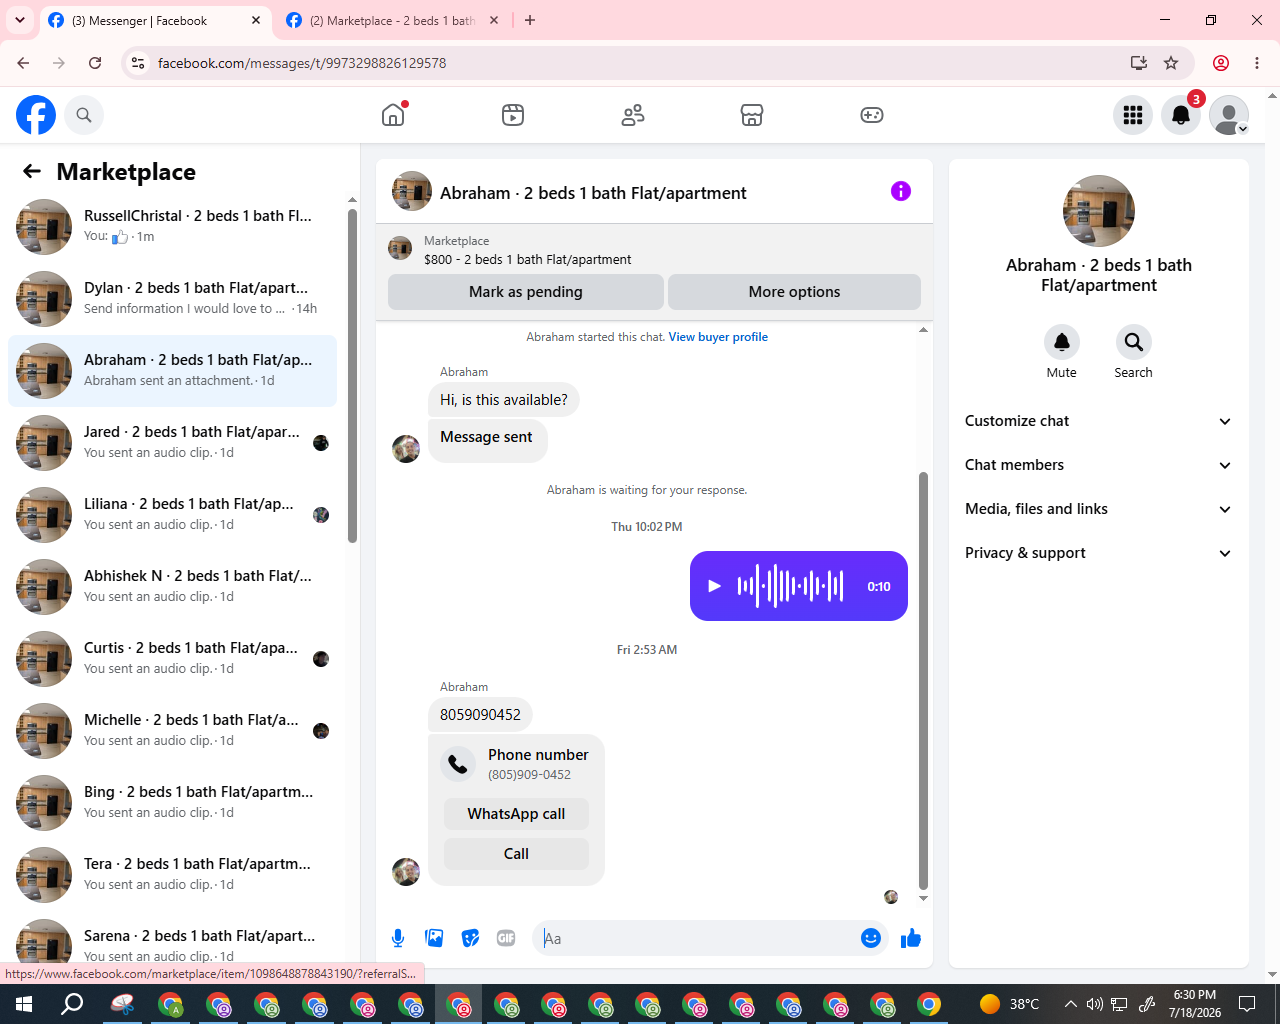
Task: Open the tab search dropdown
Action: (20, 20)
